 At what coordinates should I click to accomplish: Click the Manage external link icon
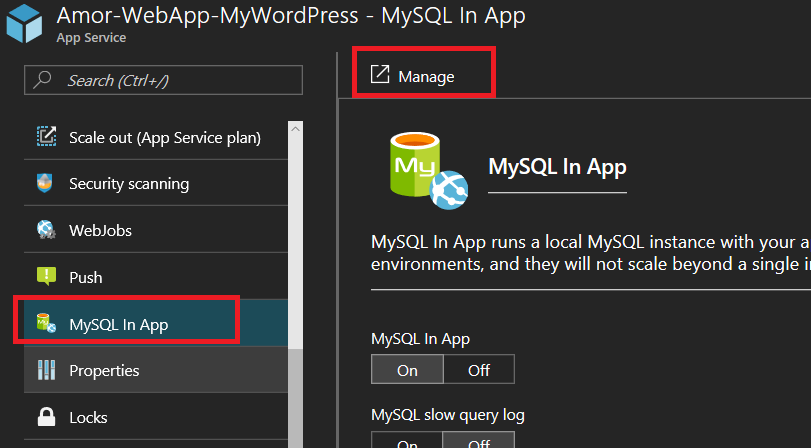pyautogui.click(x=380, y=74)
